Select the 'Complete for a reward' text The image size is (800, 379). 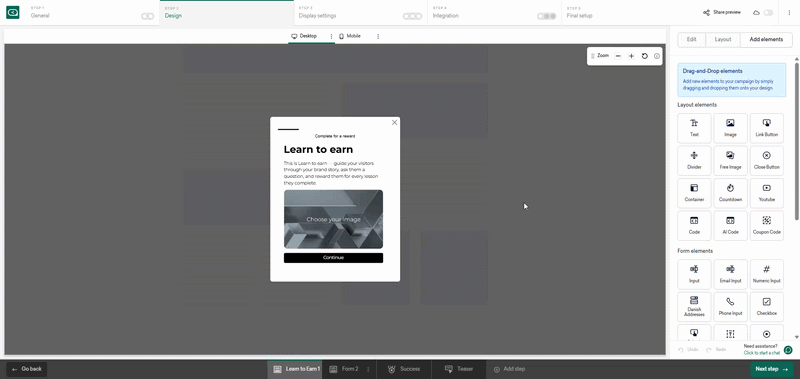coord(335,136)
